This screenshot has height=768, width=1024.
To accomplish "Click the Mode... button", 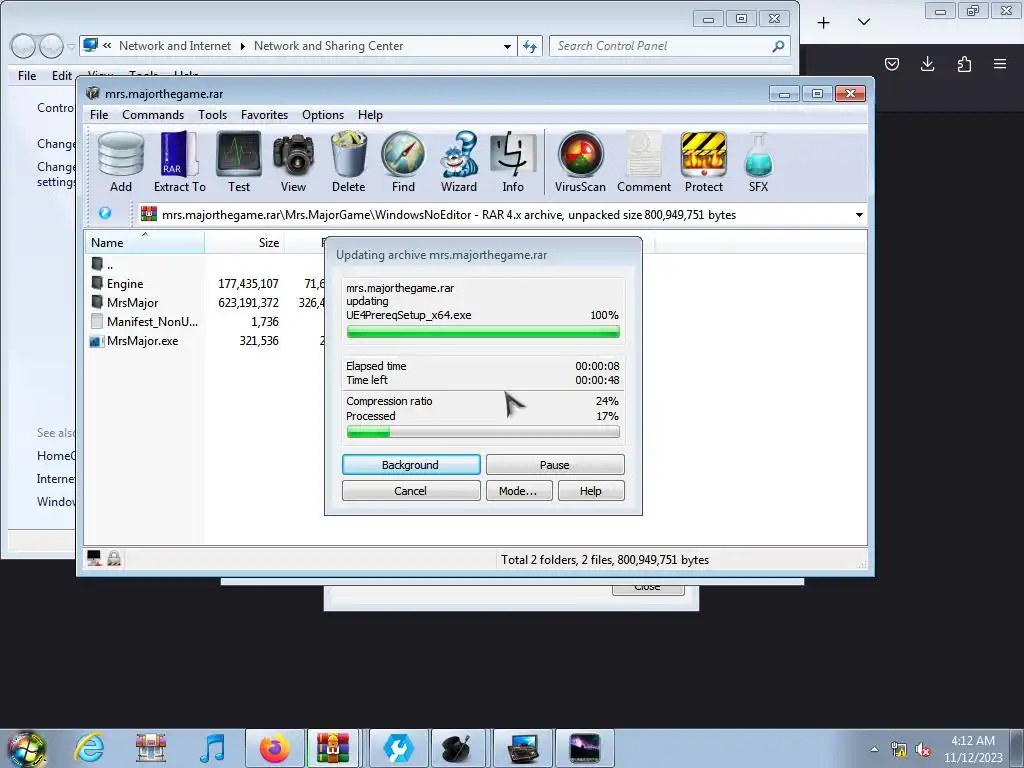I will click(519, 491).
